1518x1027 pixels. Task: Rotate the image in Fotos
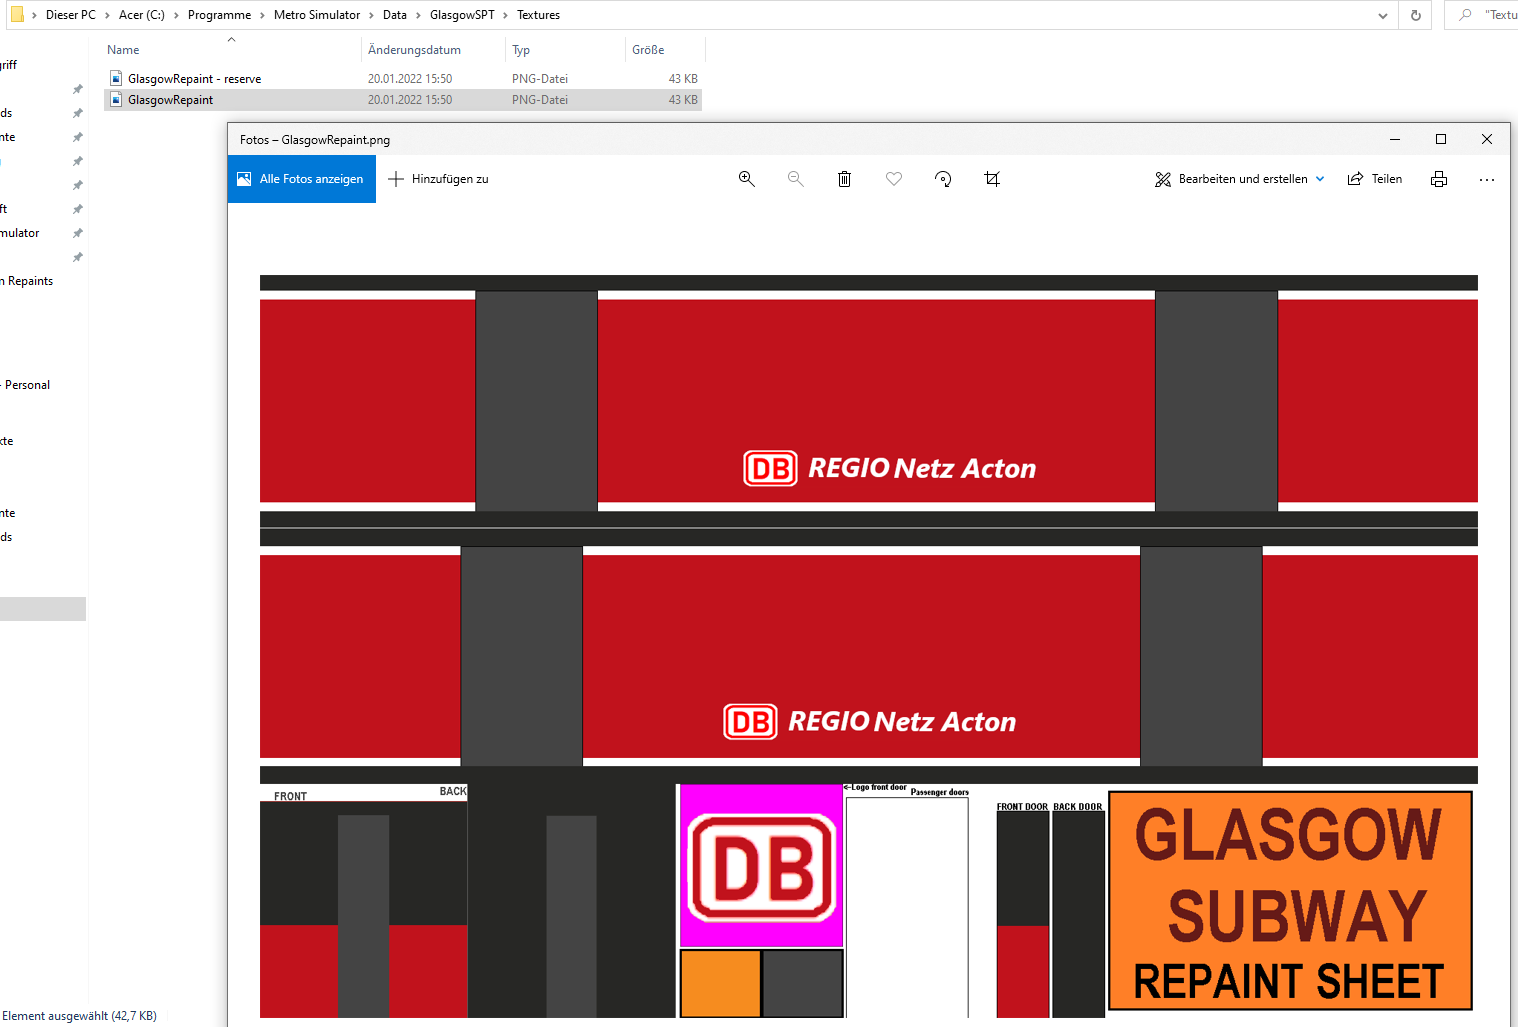click(943, 179)
